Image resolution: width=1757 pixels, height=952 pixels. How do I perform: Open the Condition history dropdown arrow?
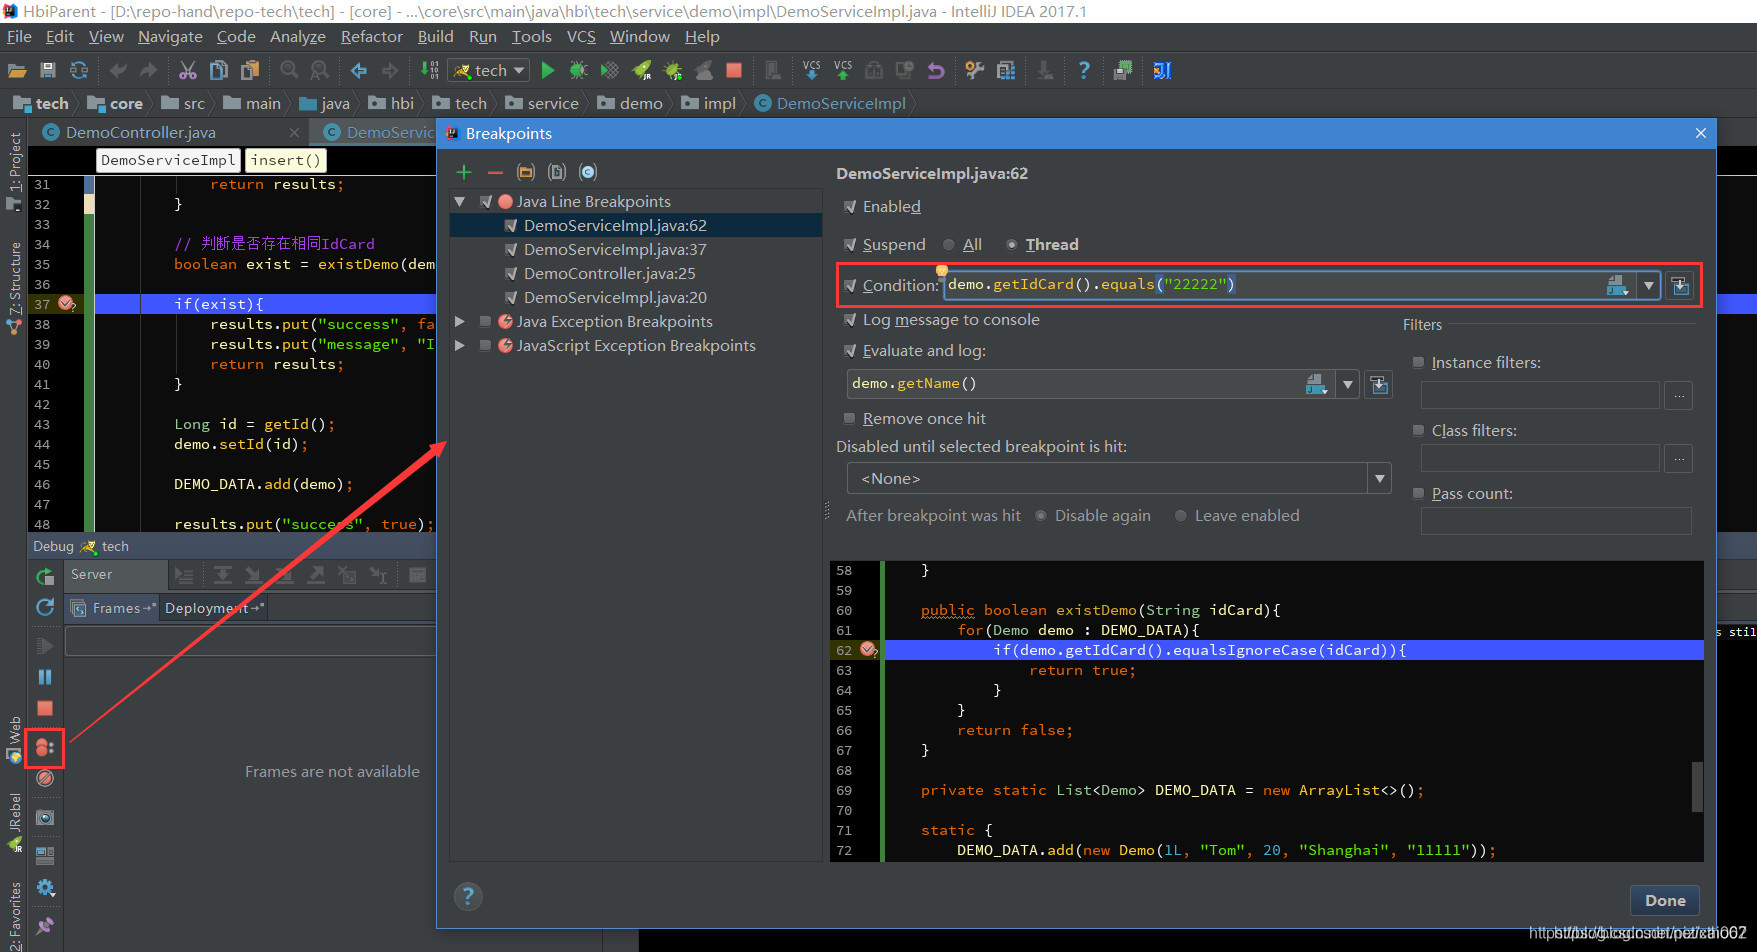coord(1649,286)
